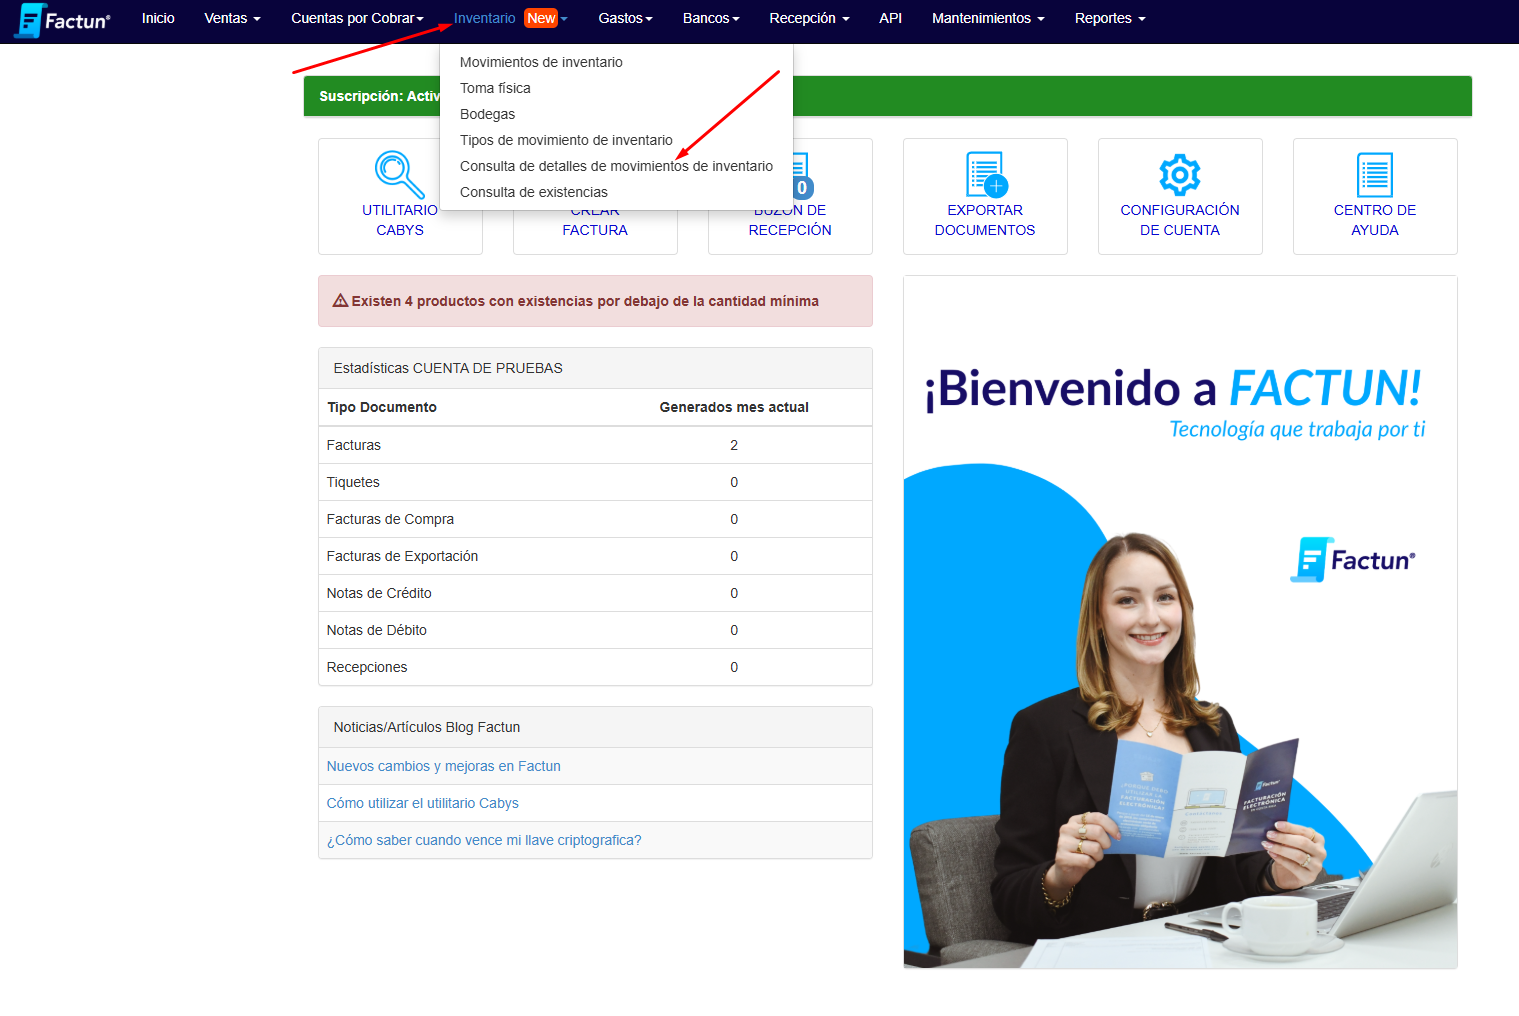Open the BUZÓN DE RECEPCIÓN tile

[x=790, y=230]
